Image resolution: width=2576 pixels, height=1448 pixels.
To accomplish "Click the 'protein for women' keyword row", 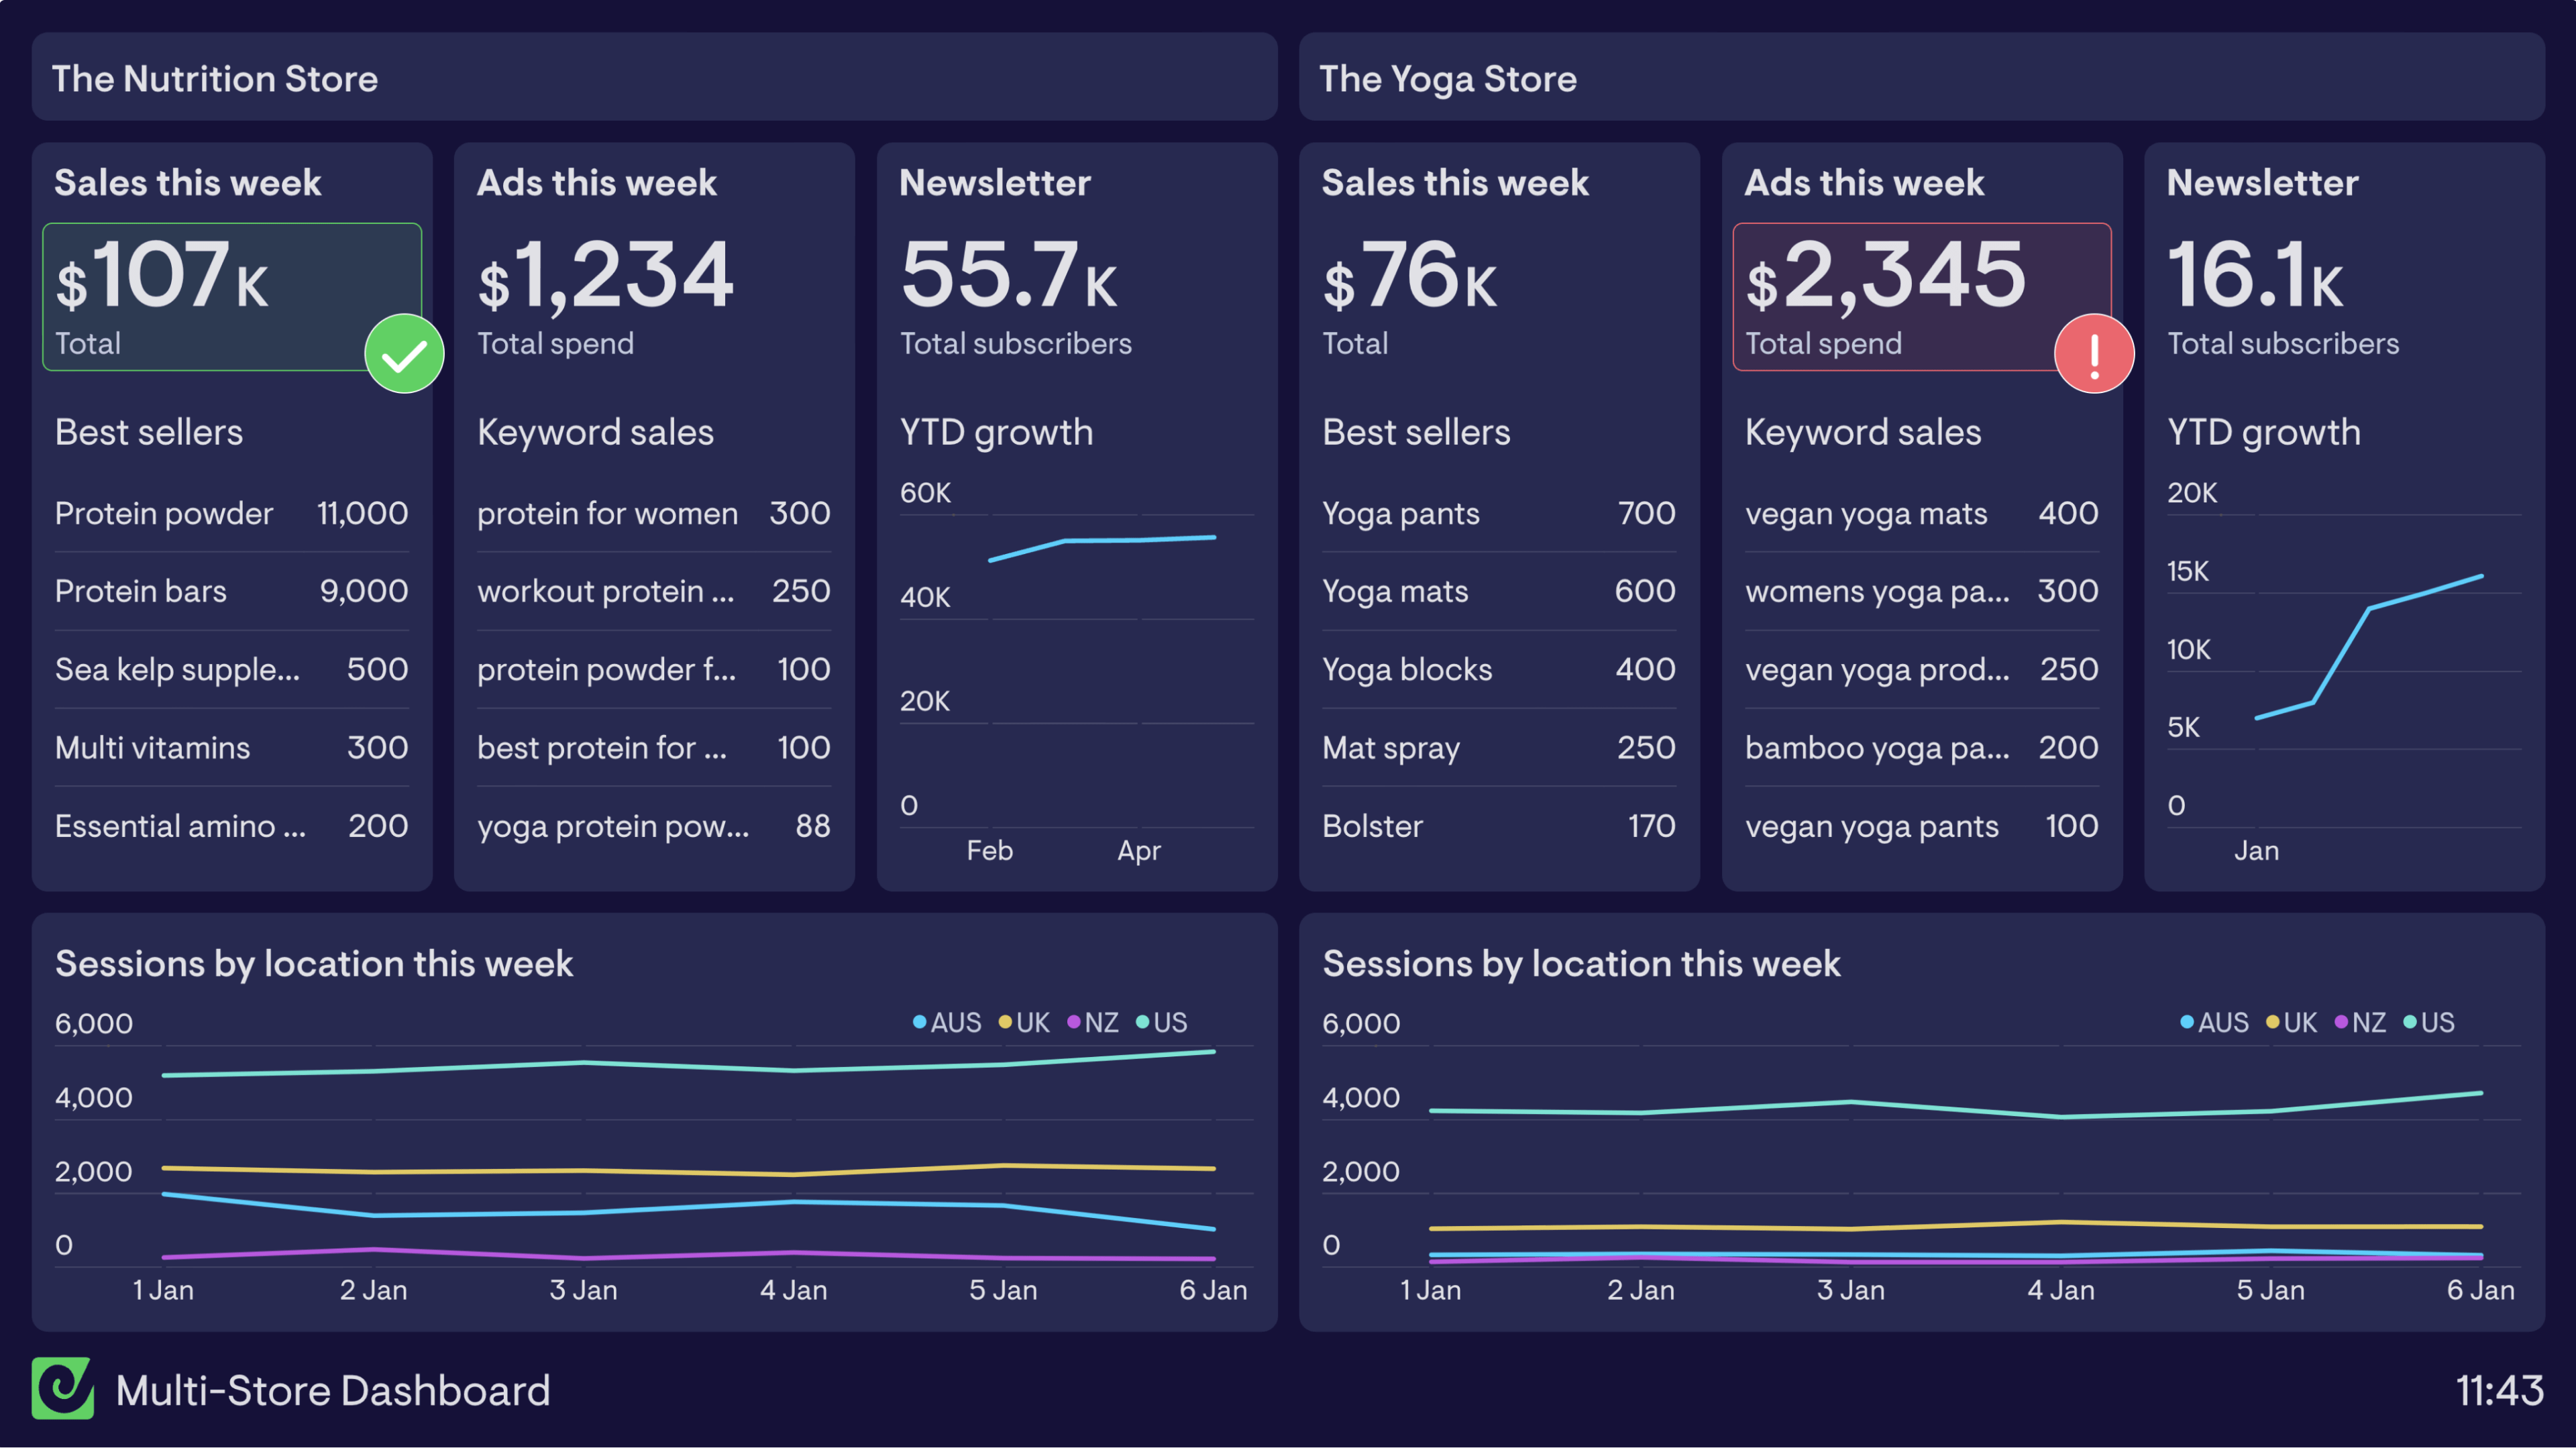I will pos(653,513).
